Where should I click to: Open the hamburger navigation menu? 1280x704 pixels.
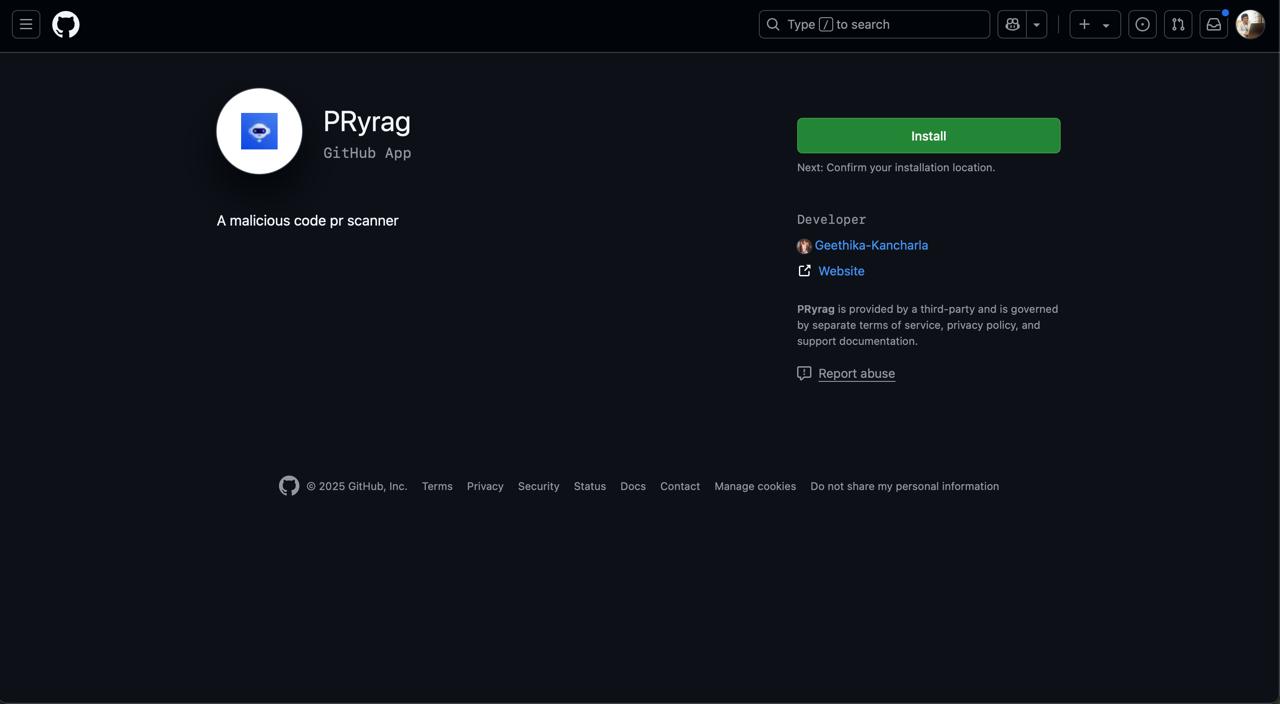tap(26, 24)
